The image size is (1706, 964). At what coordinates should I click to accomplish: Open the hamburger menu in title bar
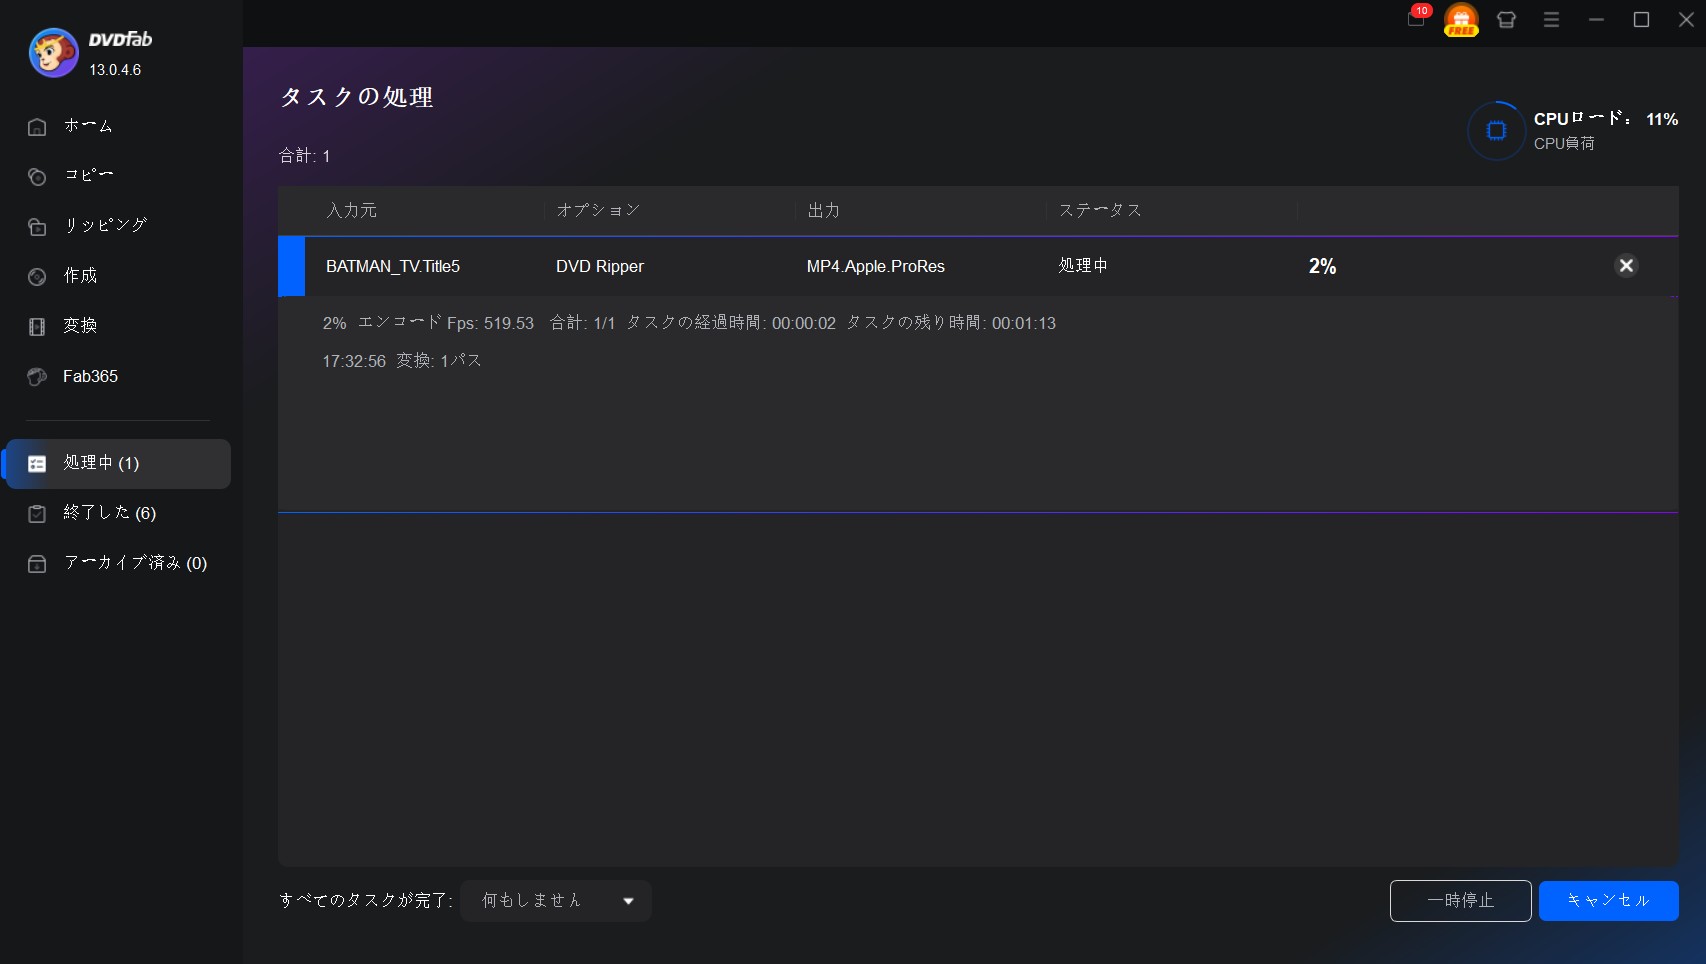(1551, 20)
